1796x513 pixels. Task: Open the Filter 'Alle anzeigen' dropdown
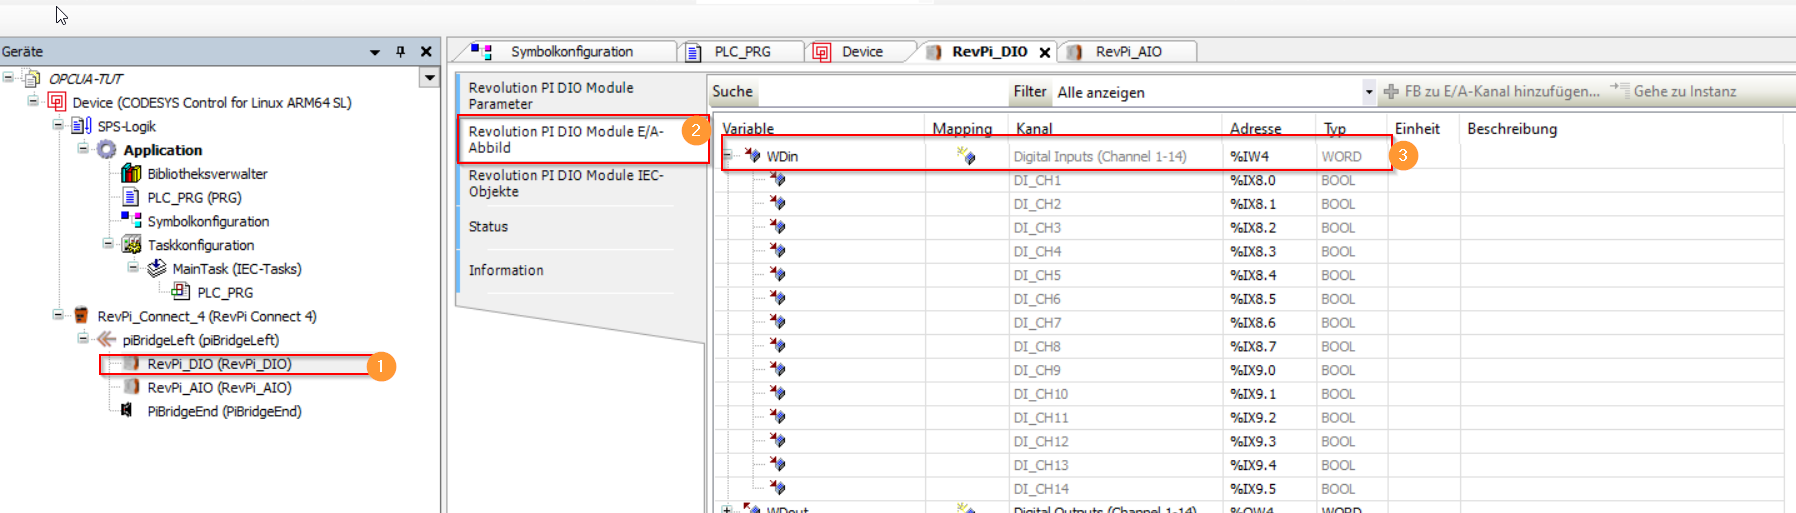pos(1368,92)
